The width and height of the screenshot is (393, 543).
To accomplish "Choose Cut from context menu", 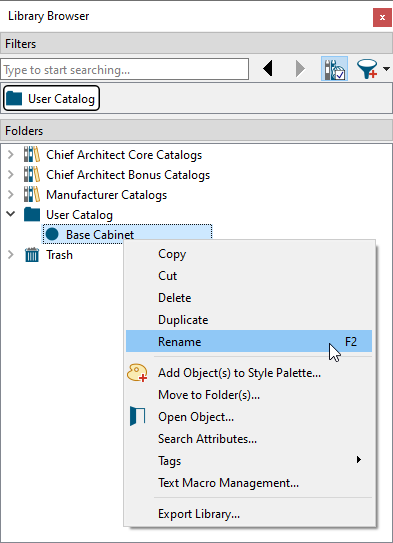I will pyautogui.click(x=249, y=276).
